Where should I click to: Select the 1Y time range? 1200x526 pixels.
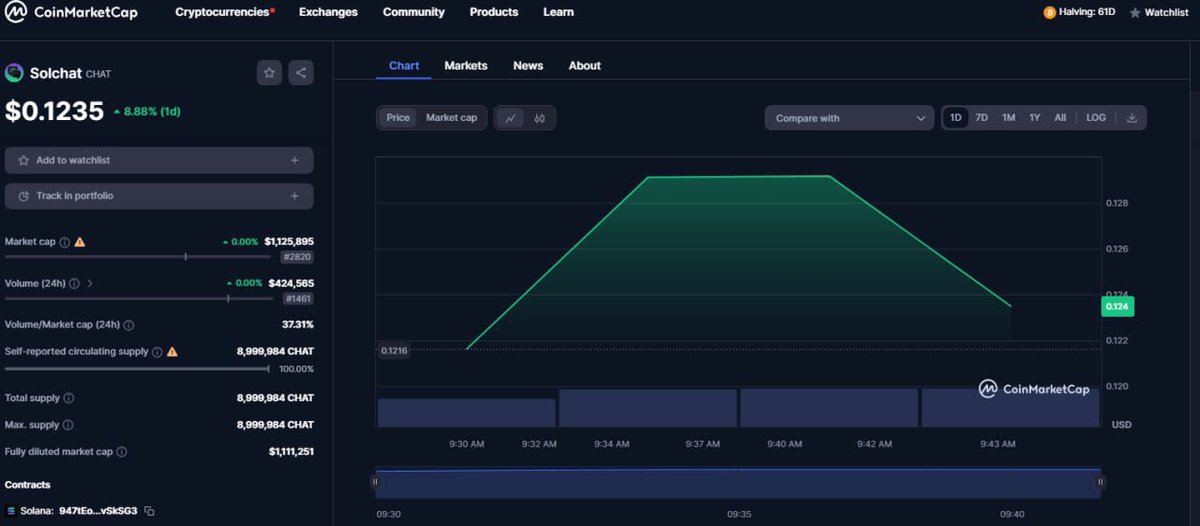(1035, 118)
